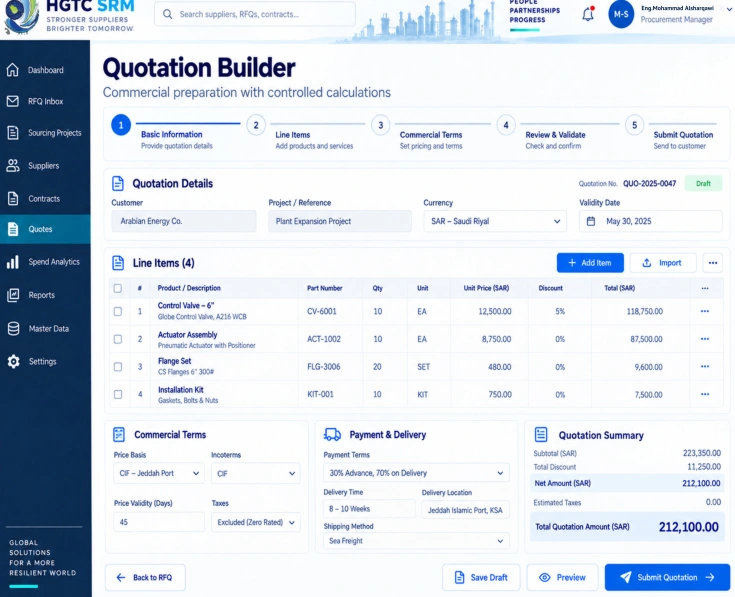735x597 pixels.
Task: Click the Import button
Action: click(x=663, y=263)
